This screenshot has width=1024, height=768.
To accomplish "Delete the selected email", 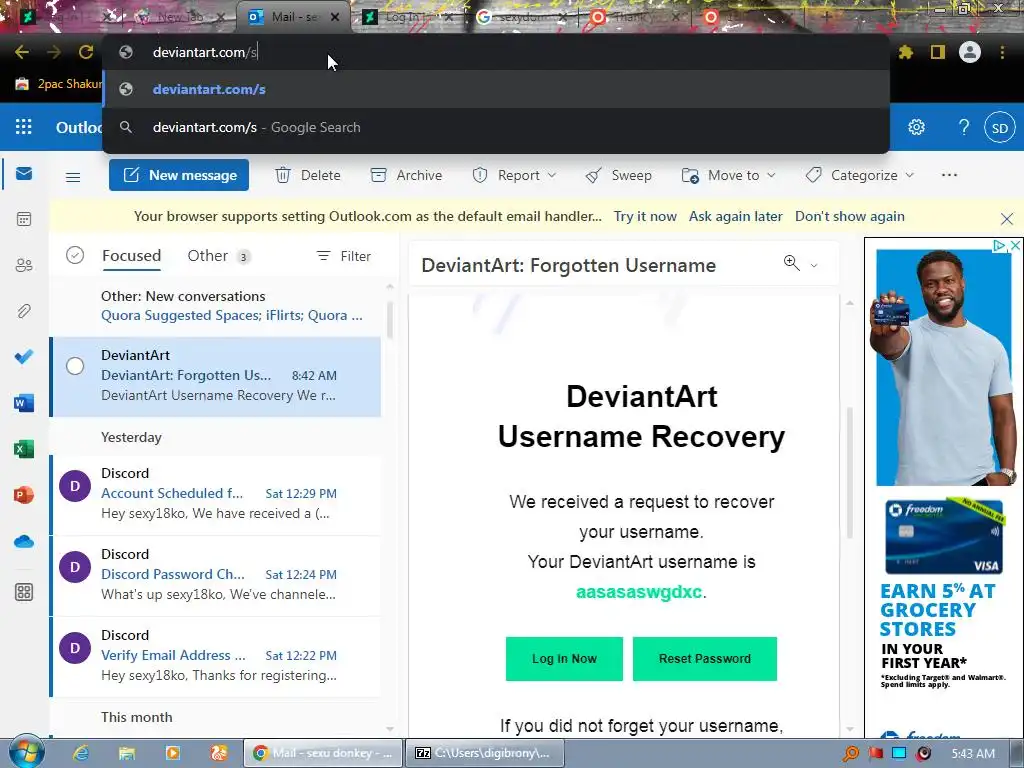I will click(308, 175).
